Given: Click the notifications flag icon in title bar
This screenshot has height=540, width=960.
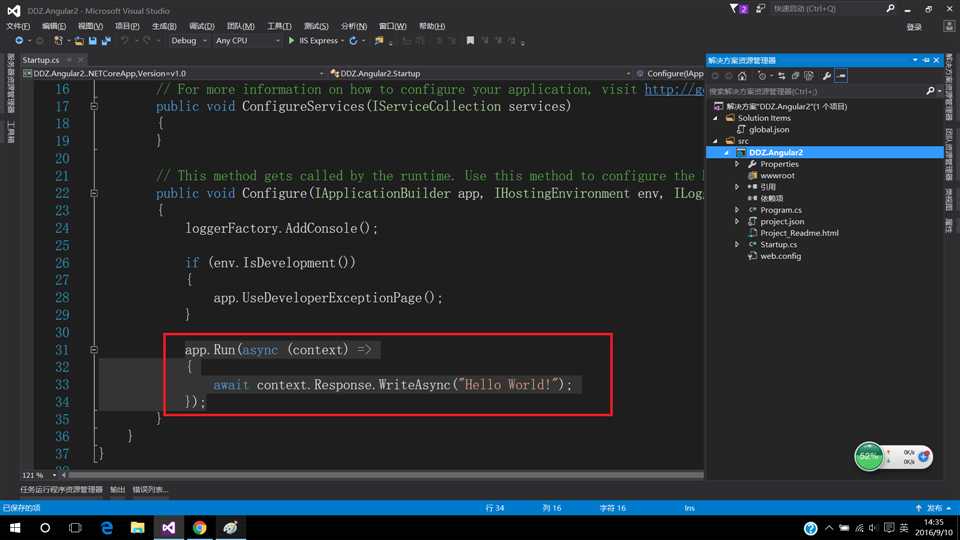Looking at the screenshot, I should (733, 9).
